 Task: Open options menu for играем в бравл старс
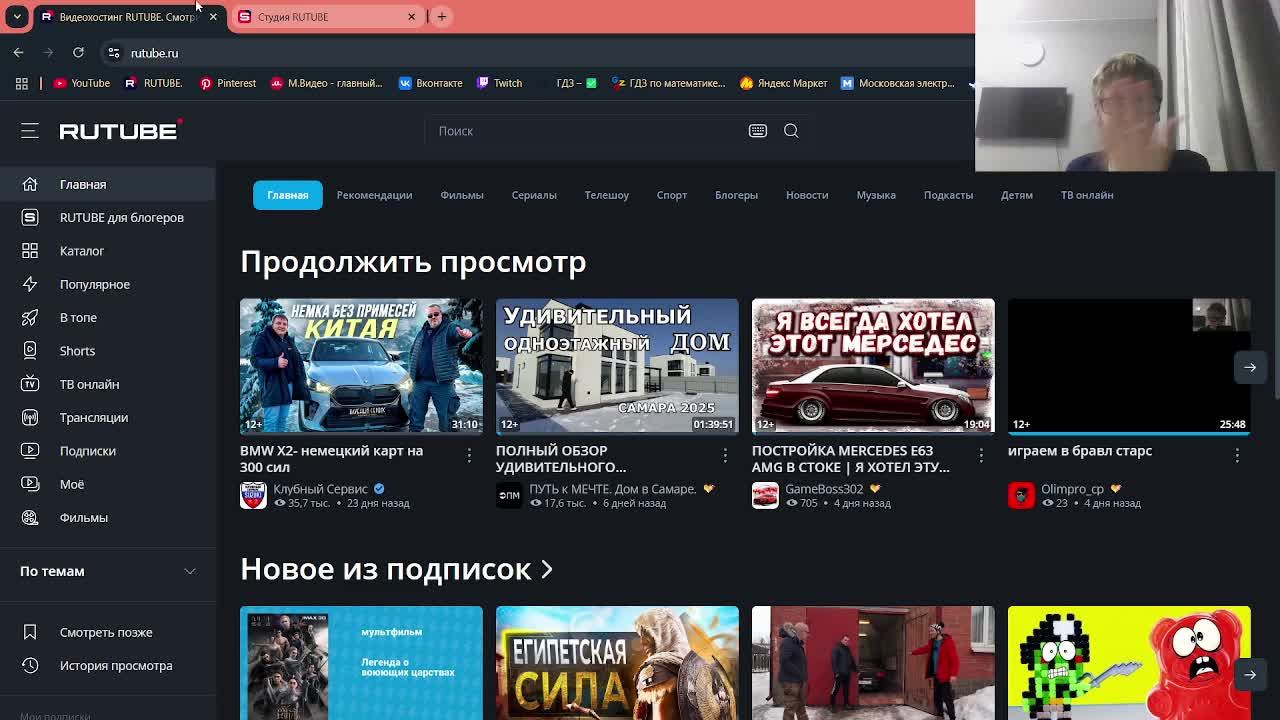(1237, 455)
